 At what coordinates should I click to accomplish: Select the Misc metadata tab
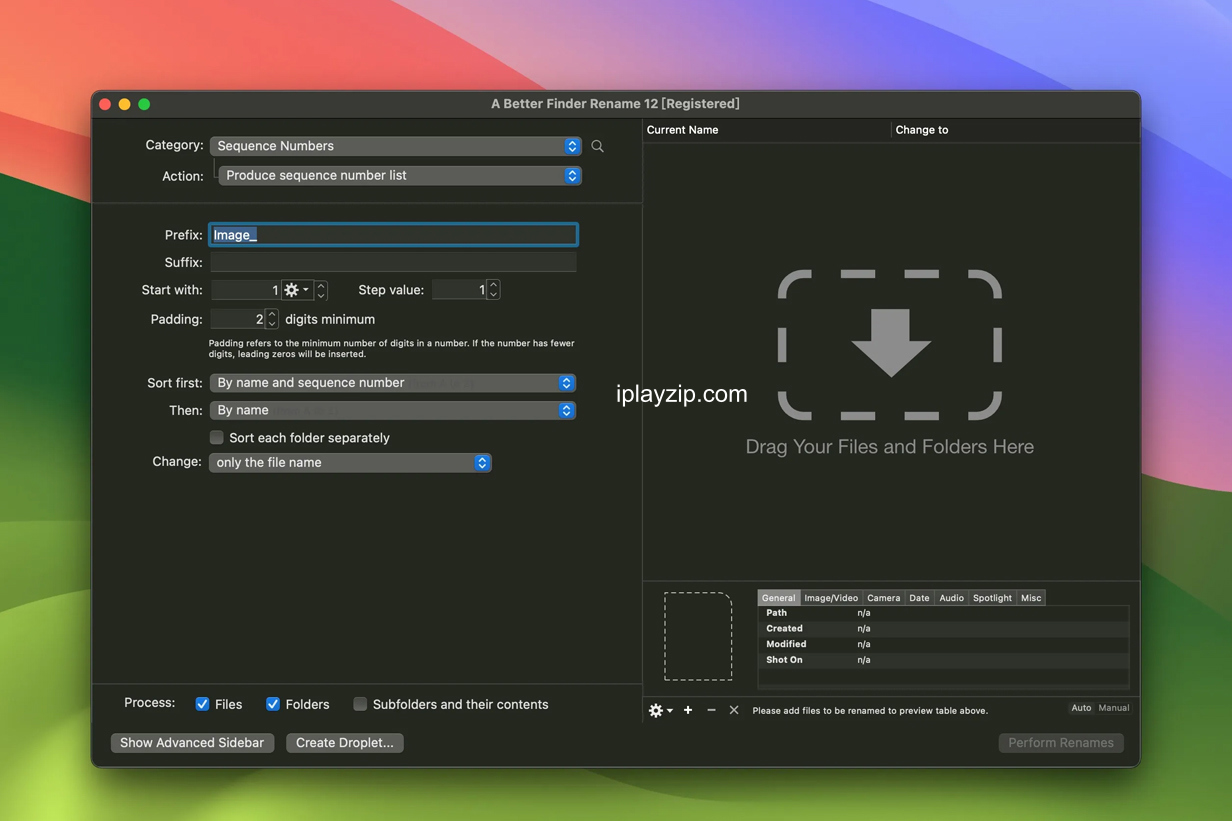1031,598
